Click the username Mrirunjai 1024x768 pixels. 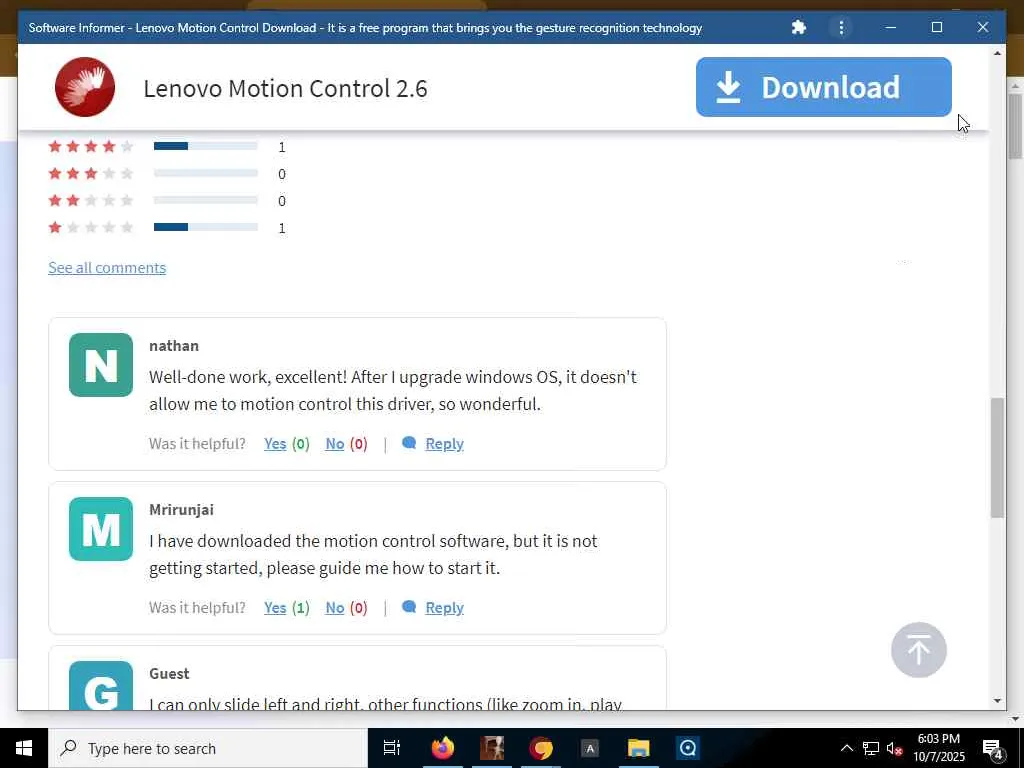coord(182,509)
